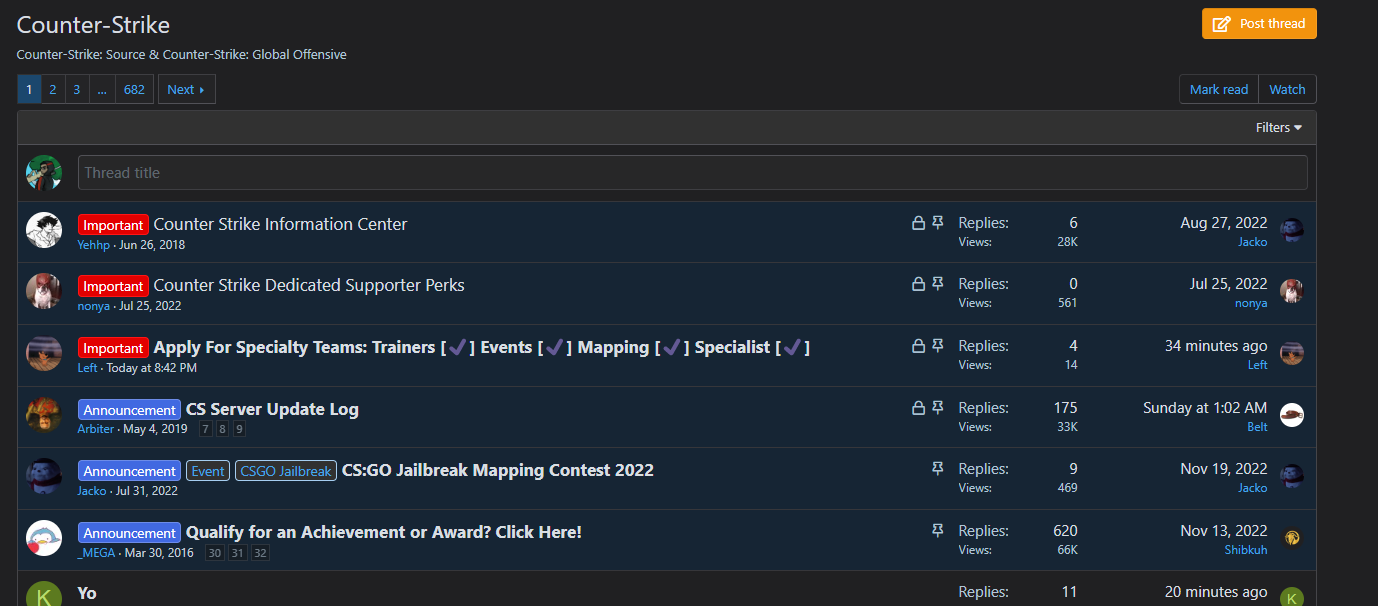Click _MEGA's avatar on Achievement thread
Viewport: 1378px width, 606px height.
coord(44,538)
